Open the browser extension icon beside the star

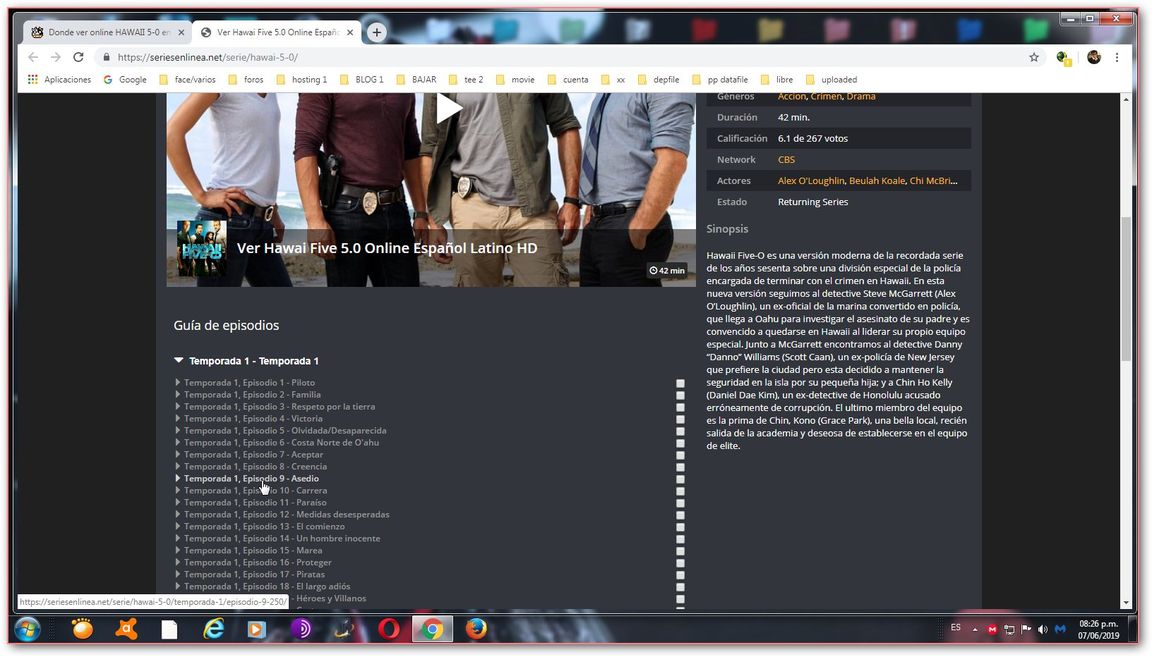pos(1063,57)
